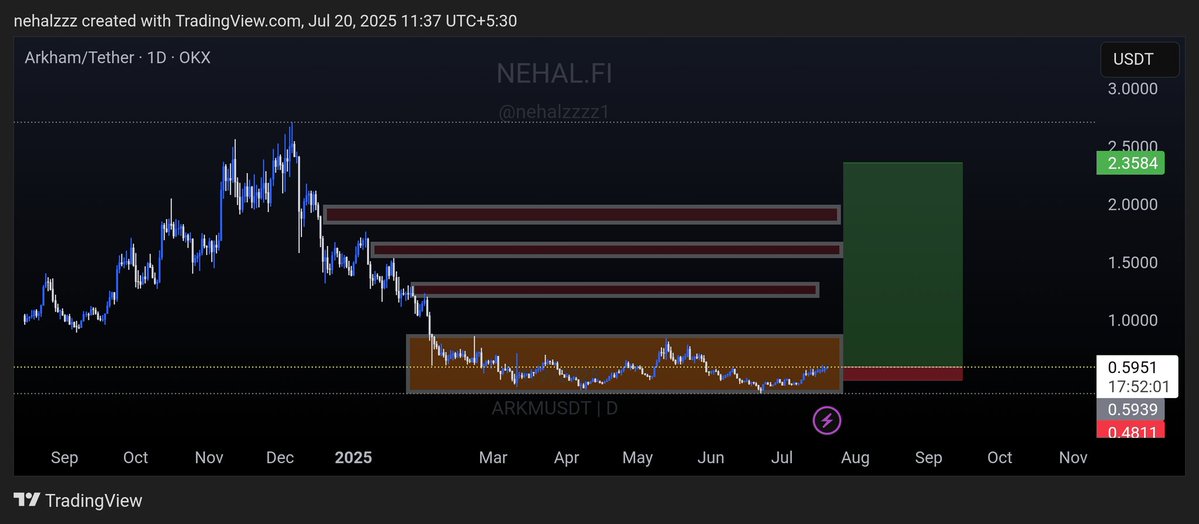Select the topmost dark red resistance rectangle

pyautogui.click(x=582, y=214)
